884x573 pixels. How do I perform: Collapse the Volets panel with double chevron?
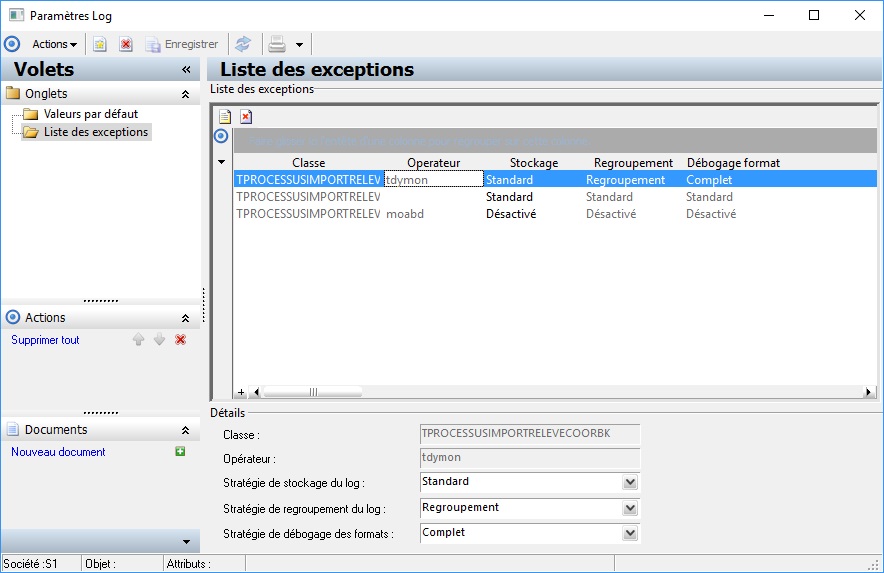(x=186, y=69)
